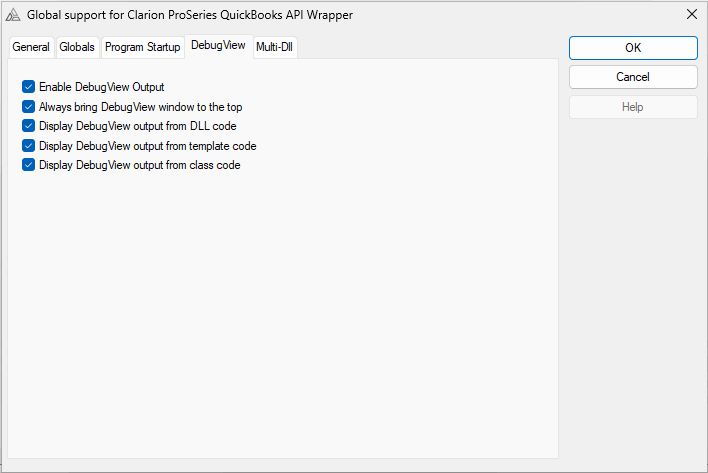Image resolution: width=708 pixels, height=473 pixels.
Task: Switch to the General tab
Action: (31, 47)
